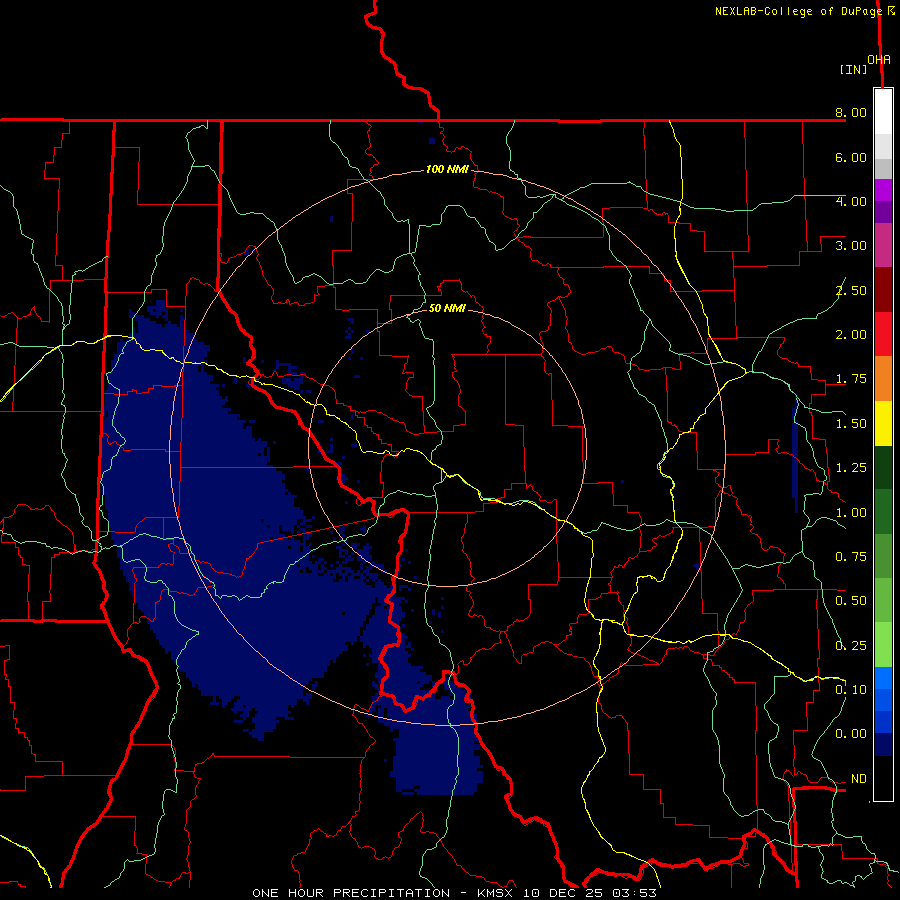Click the 50 NMI range ring label
900x900 pixels.
[447, 308]
